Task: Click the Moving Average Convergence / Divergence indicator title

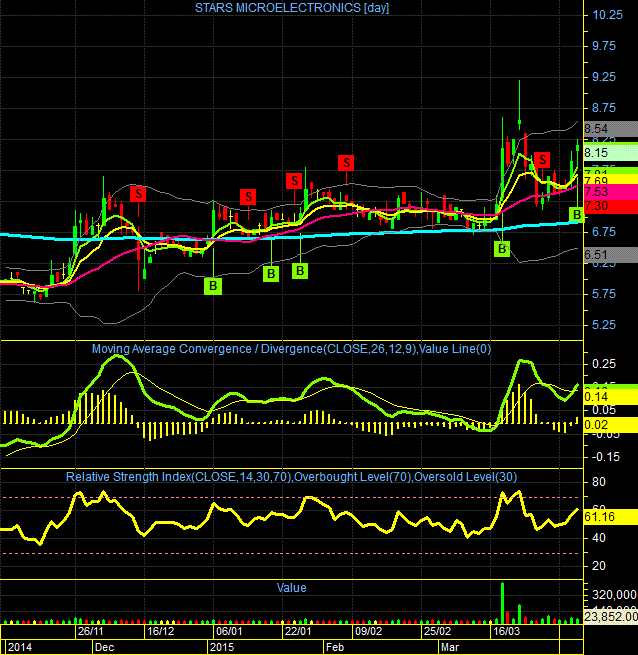Action: pos(291,349)
